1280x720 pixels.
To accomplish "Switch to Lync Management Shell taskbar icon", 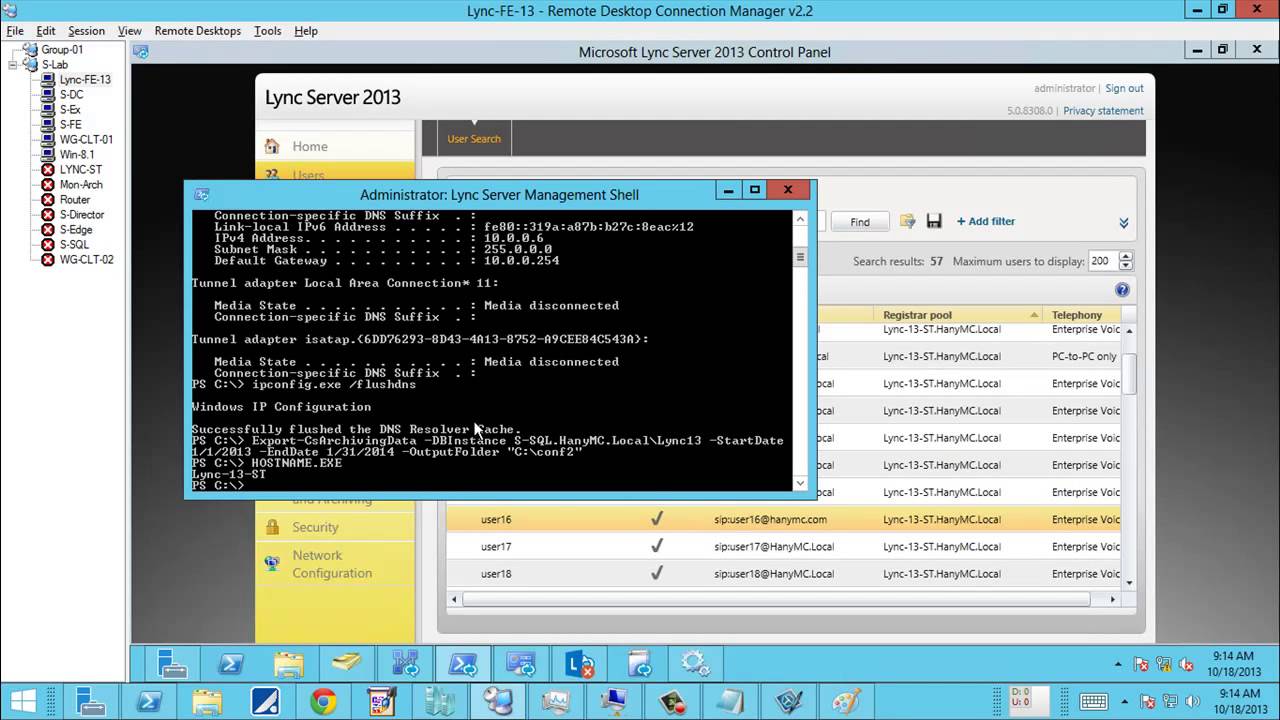I will (x=463, y=664).
